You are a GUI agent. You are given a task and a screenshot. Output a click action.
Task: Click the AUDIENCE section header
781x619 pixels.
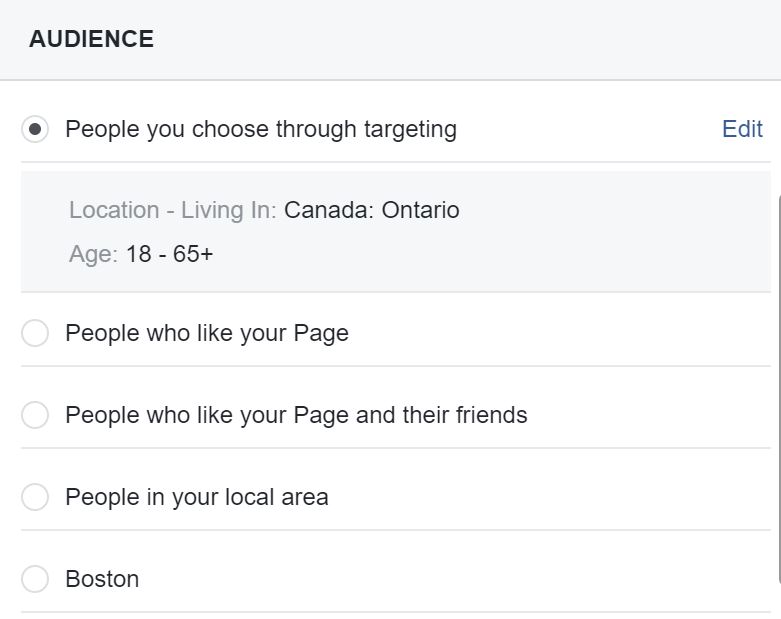(91, 40)
